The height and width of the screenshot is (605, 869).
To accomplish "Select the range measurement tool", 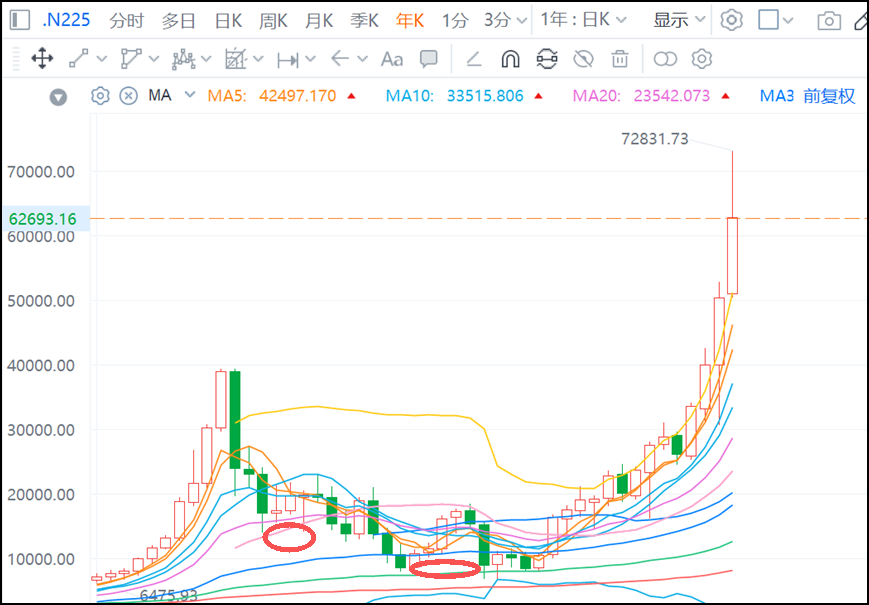I will [x=288, y=59].
